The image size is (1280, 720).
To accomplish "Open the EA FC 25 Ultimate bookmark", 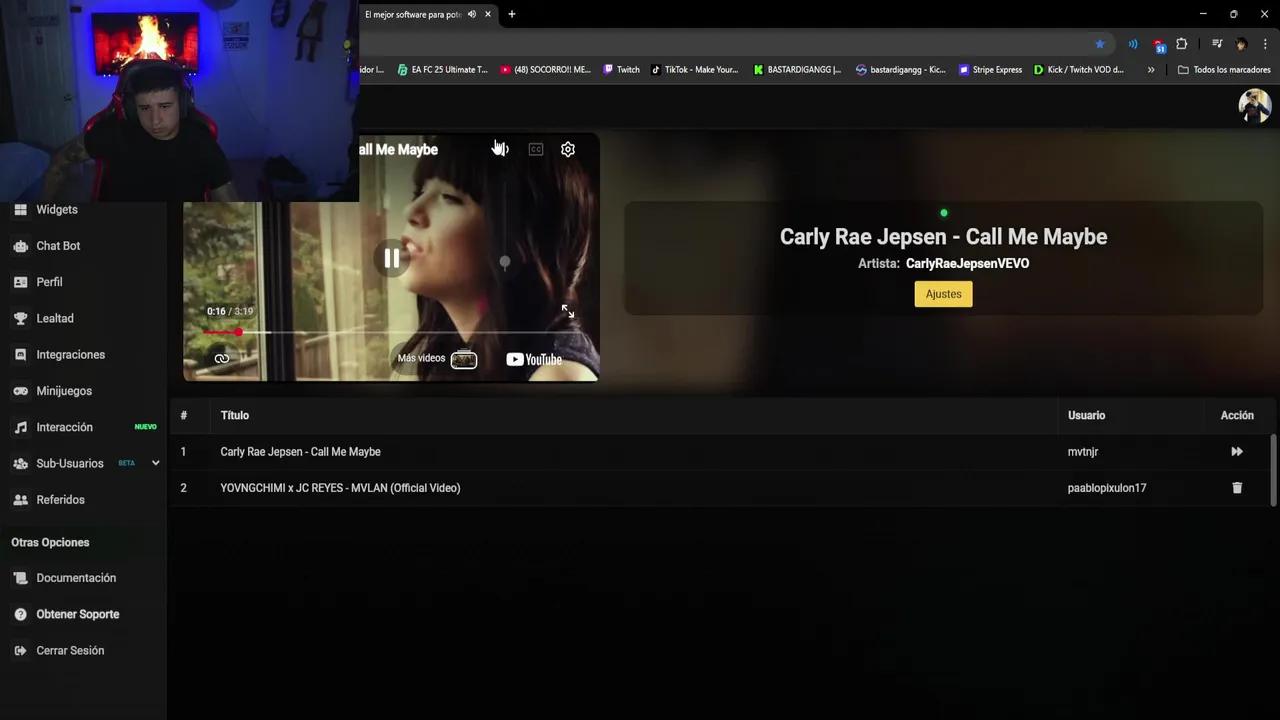I will tap(442, 70).
